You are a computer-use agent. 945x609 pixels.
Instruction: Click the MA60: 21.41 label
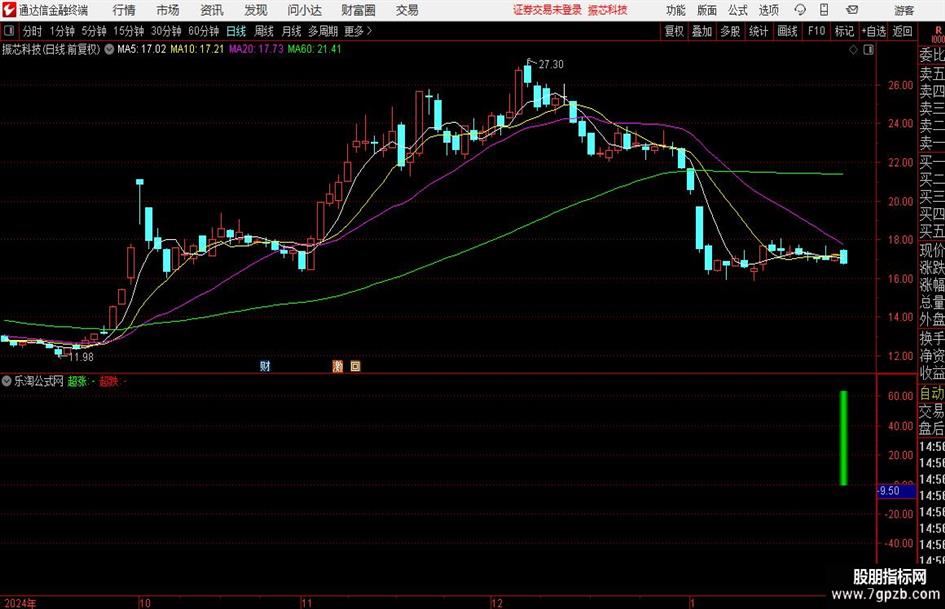(314, 49)
